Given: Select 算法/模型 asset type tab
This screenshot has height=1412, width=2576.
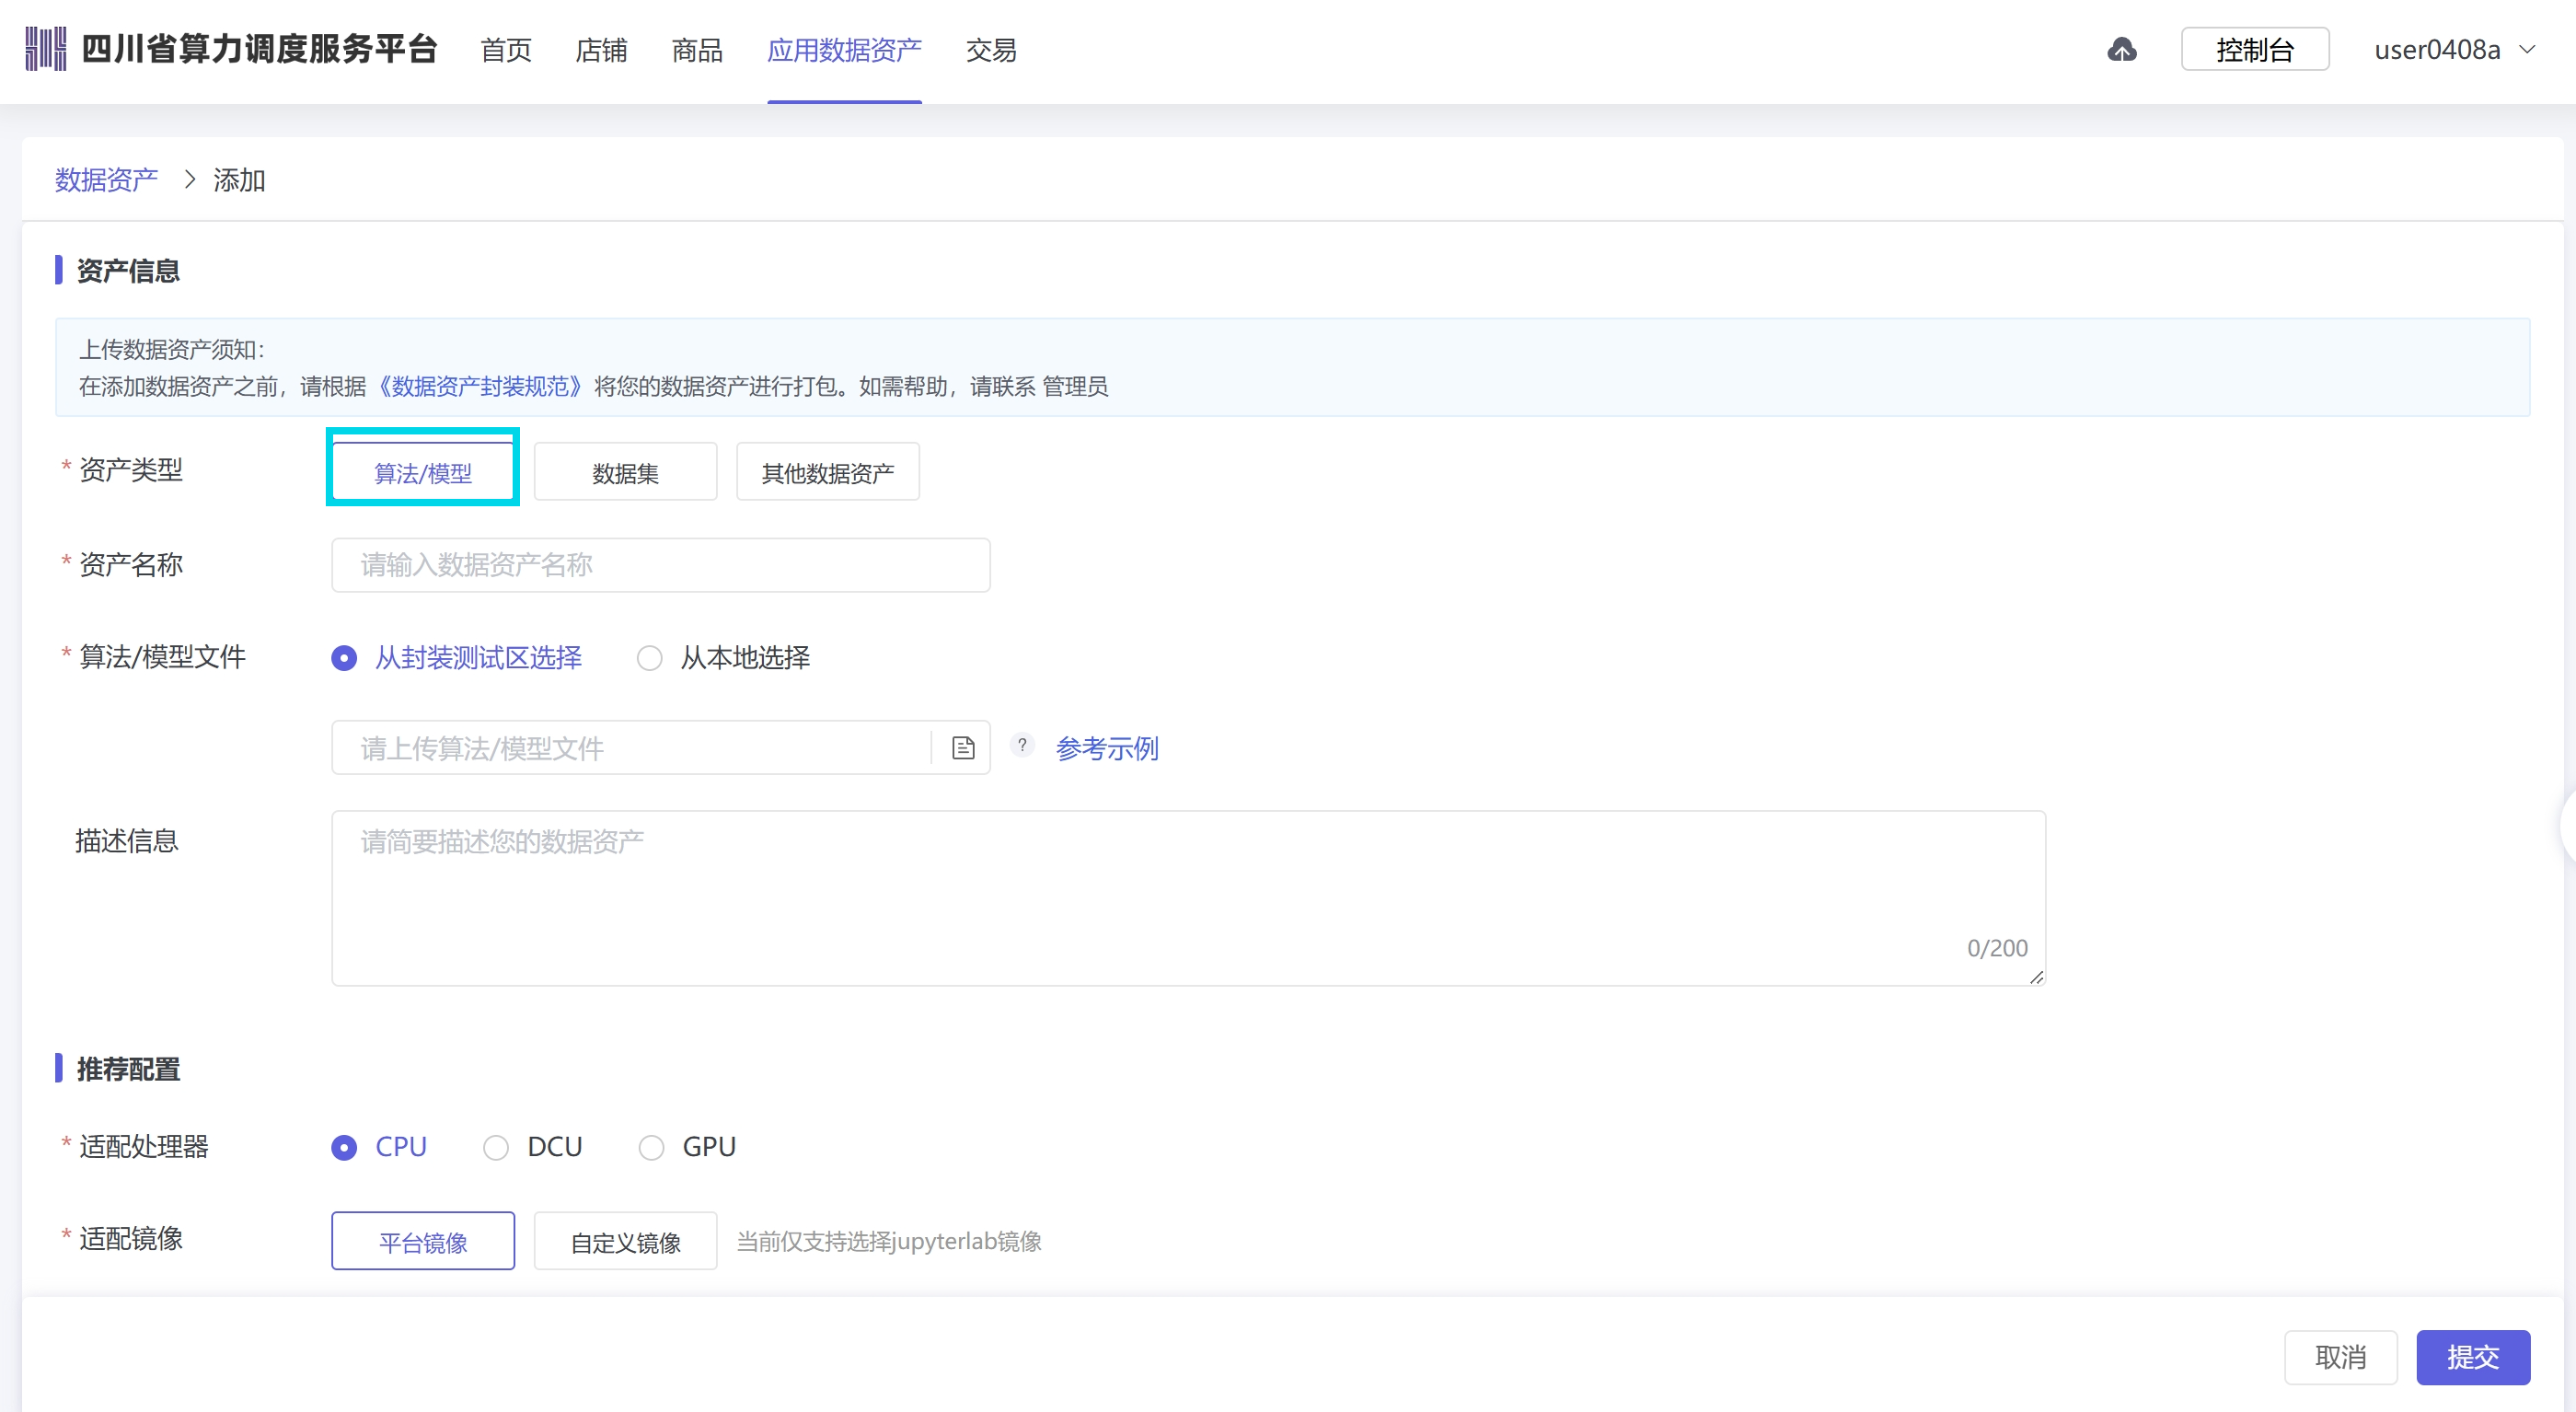Looking at the screenshot, I should click(x=422, y=469).
